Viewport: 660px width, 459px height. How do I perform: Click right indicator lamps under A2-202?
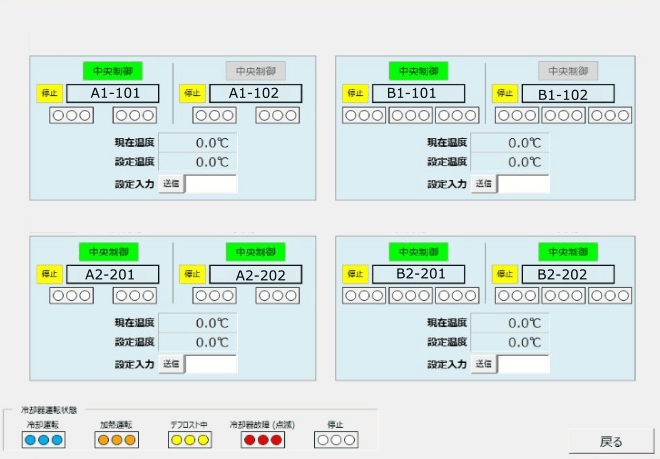click(277, 295)
